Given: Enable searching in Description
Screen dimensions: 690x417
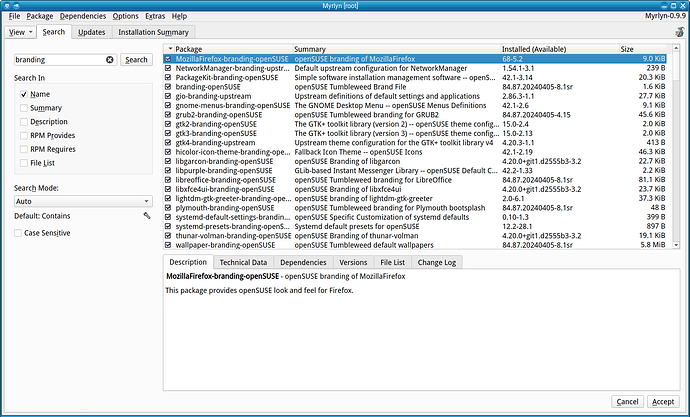Looking at the screenshot, I should pos(24,121).
